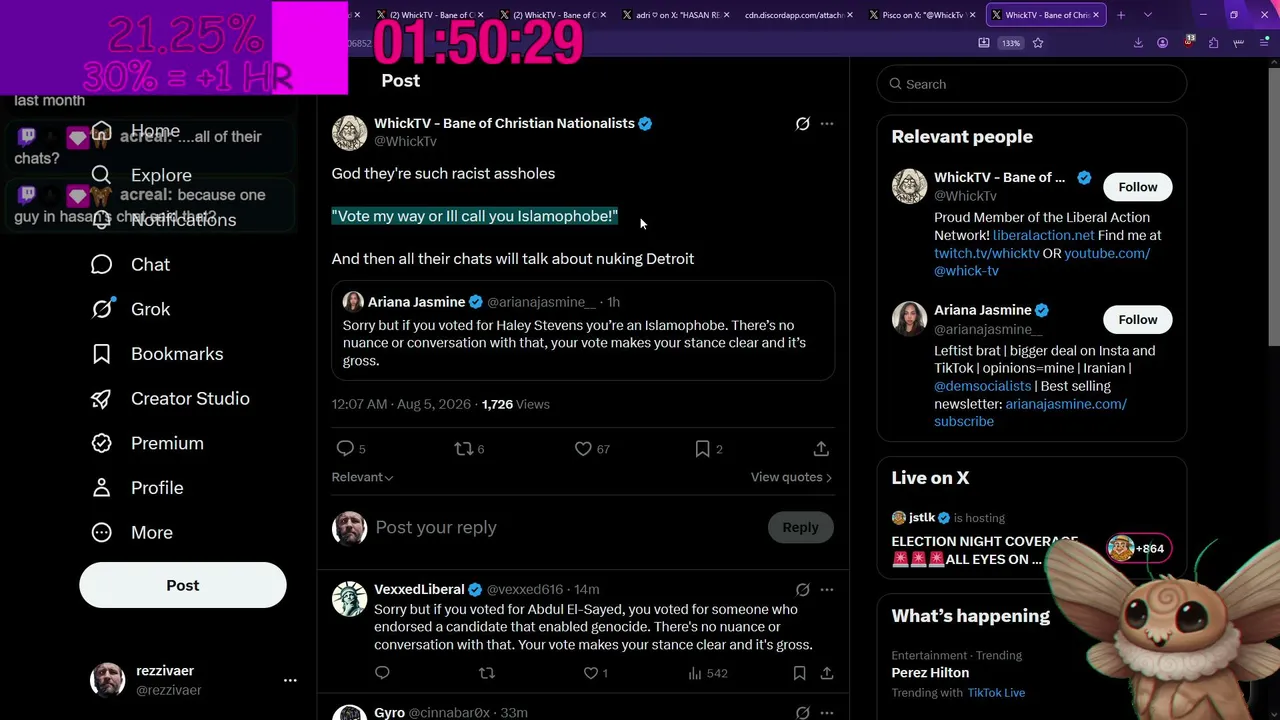This screenshot has height=720, width=1280.
Task: Open the Creator Studio rocket icon
Action: 101,398
